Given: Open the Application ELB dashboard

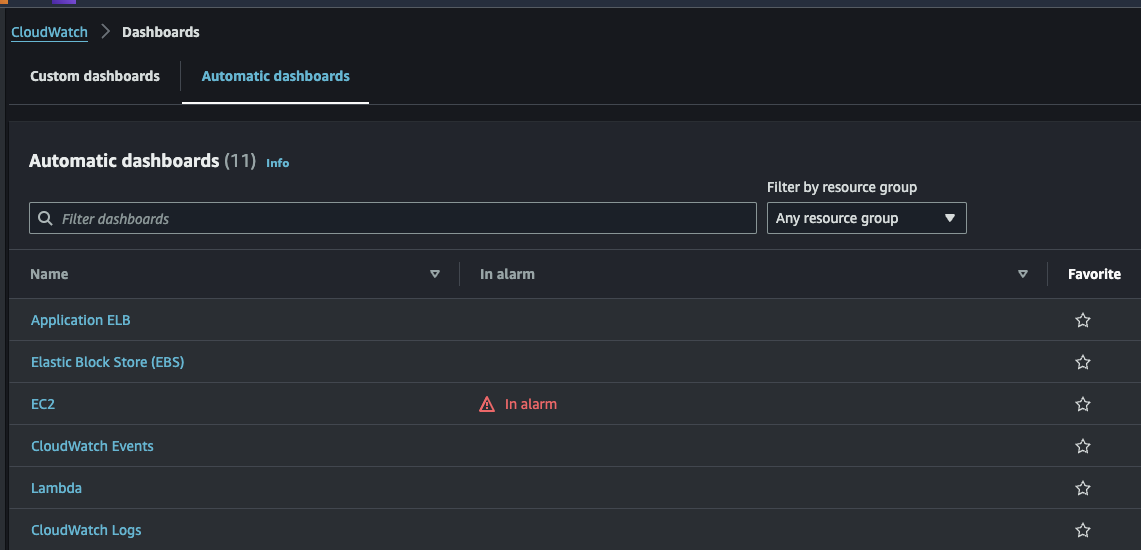Looking at the screenshot, I should (81, 320).
